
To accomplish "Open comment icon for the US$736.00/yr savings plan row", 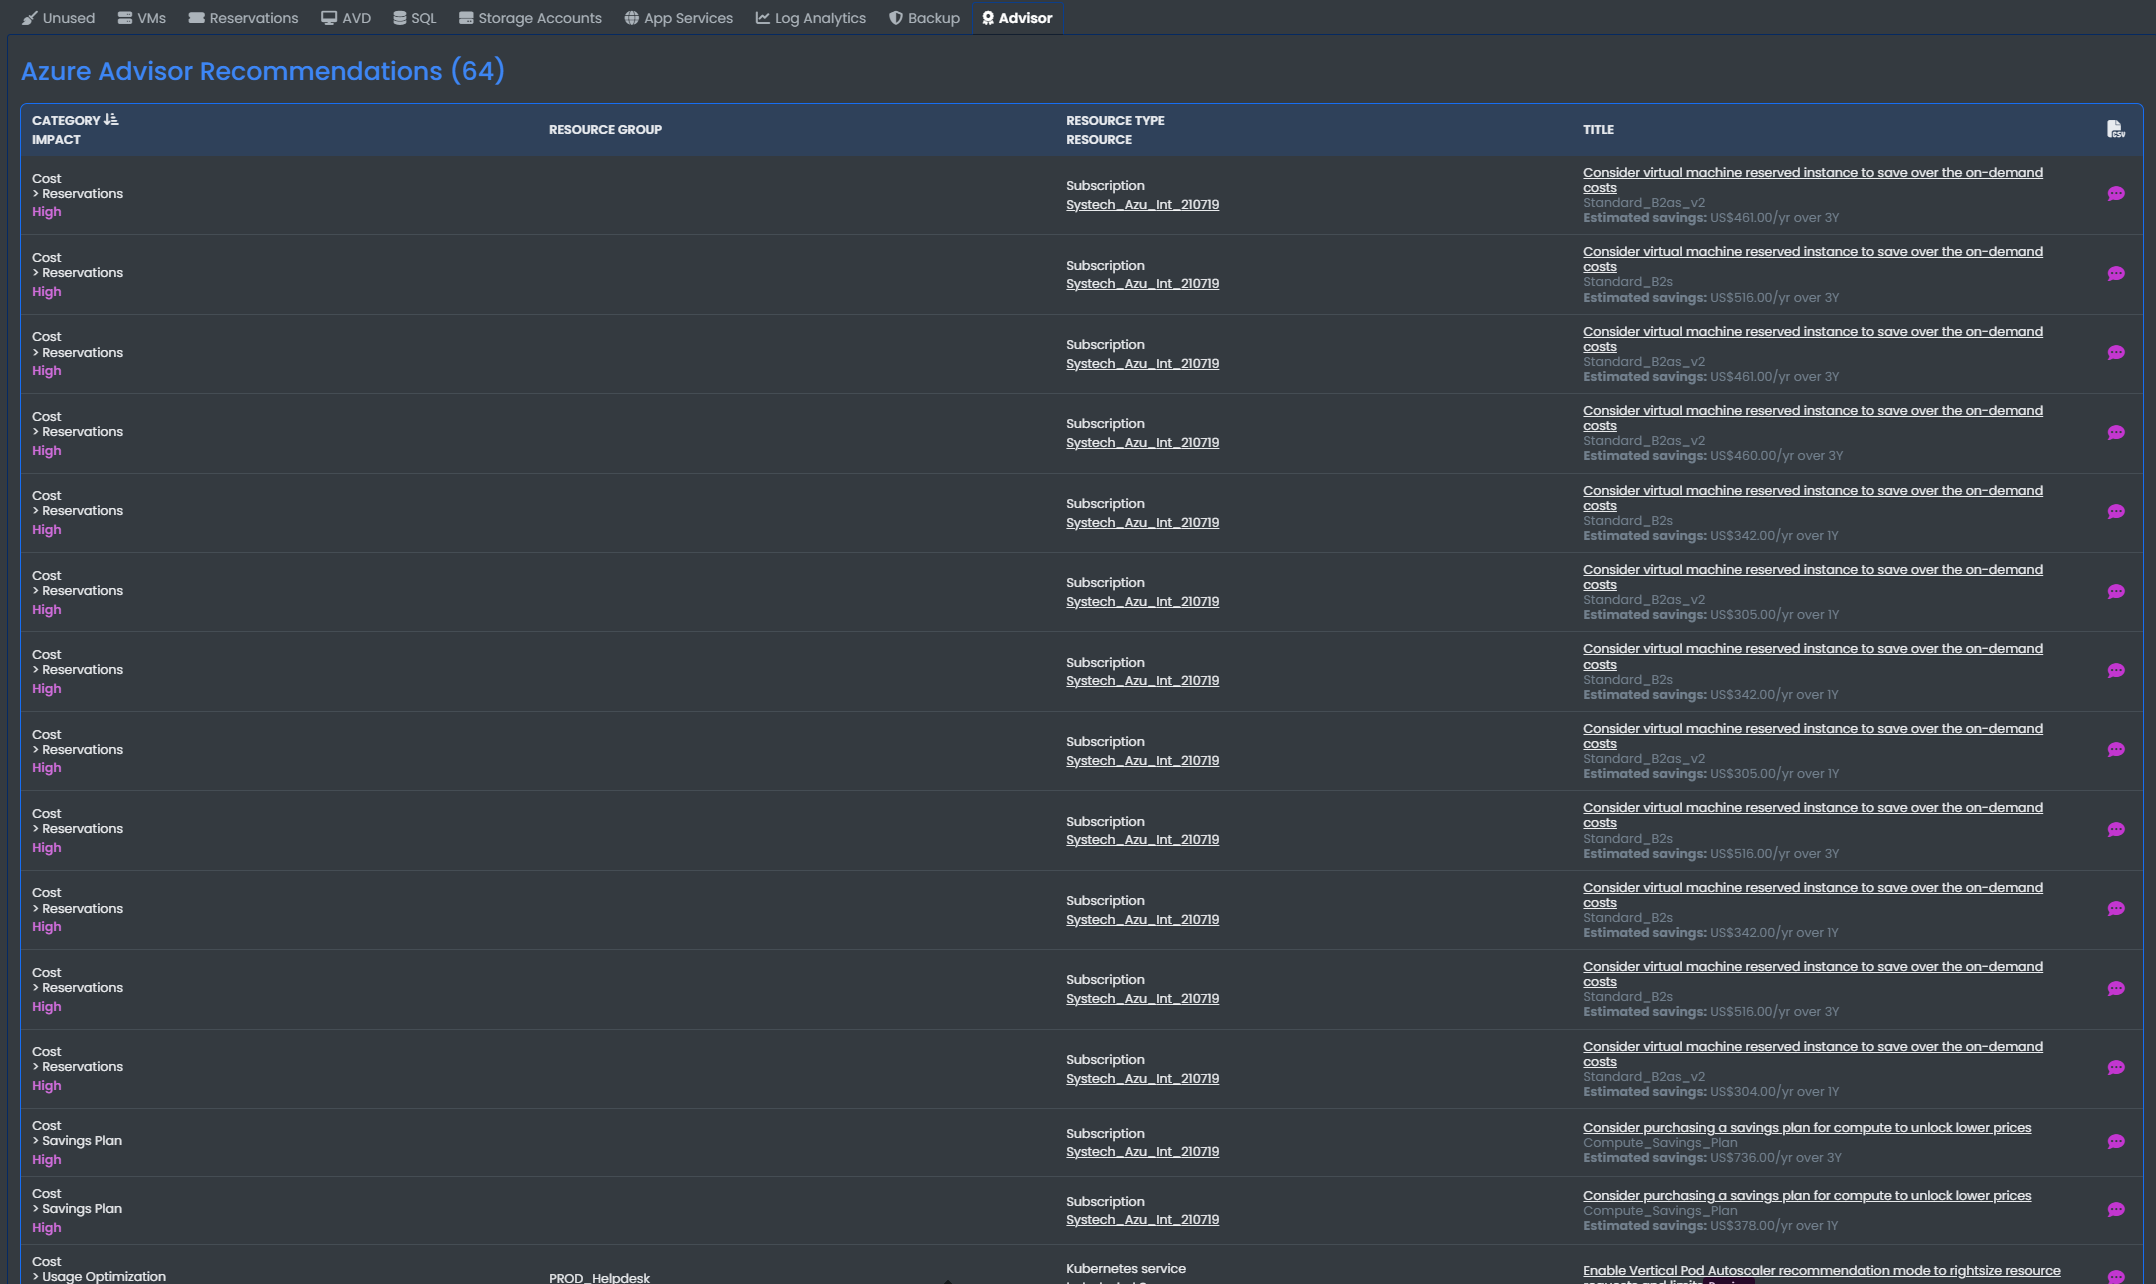I will tap(2116, 1142).
